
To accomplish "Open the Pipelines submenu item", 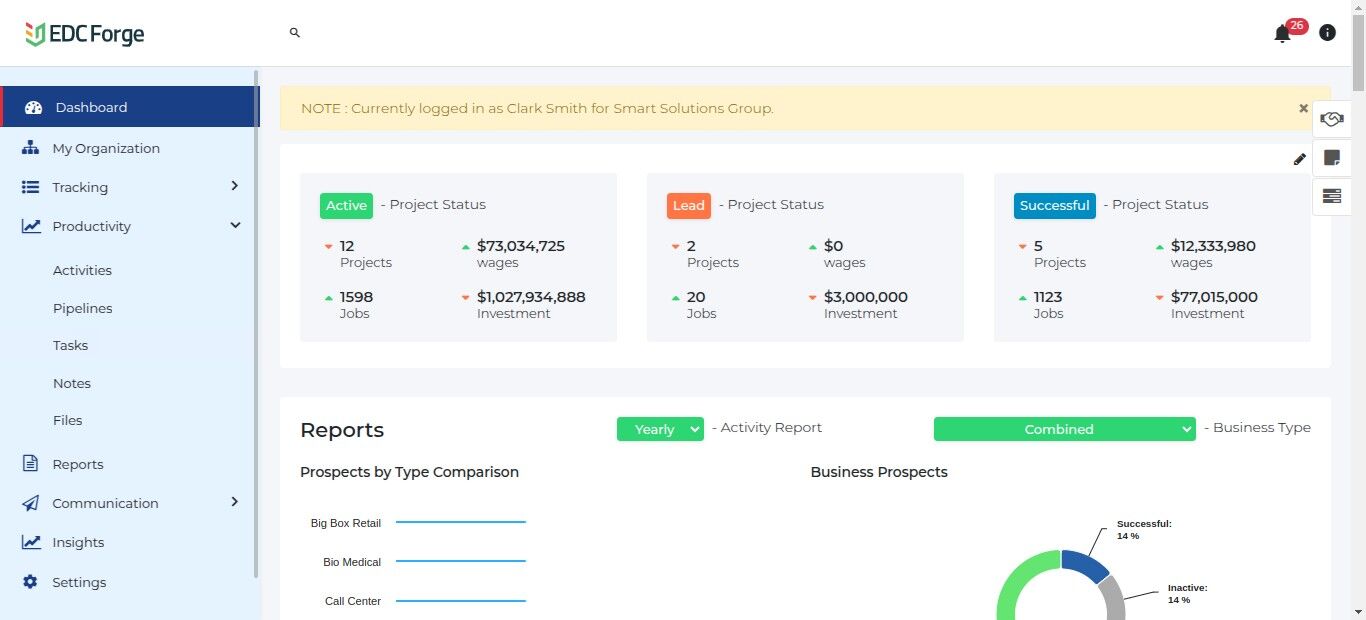I will coord(82,308).
